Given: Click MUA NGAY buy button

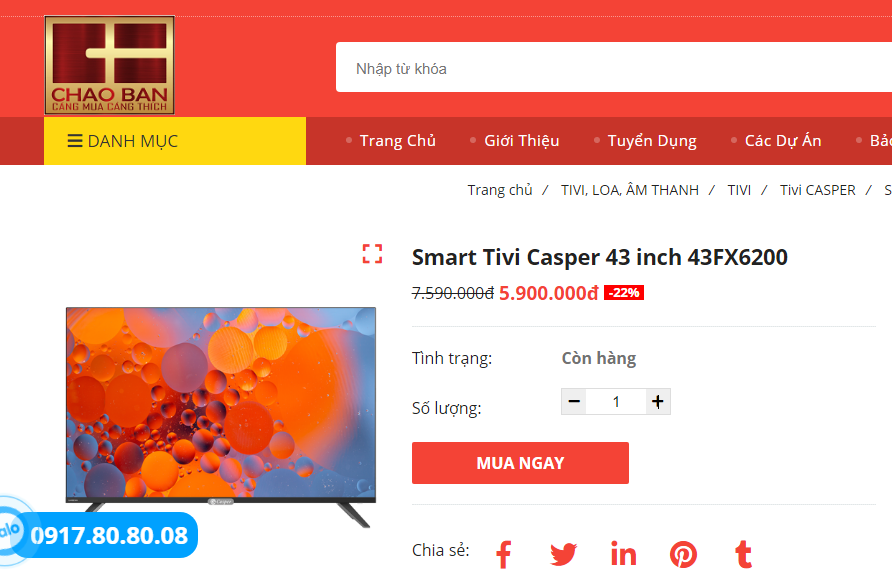Looking at the screenshot, I should pyautogui.click(x=520, y=463).
